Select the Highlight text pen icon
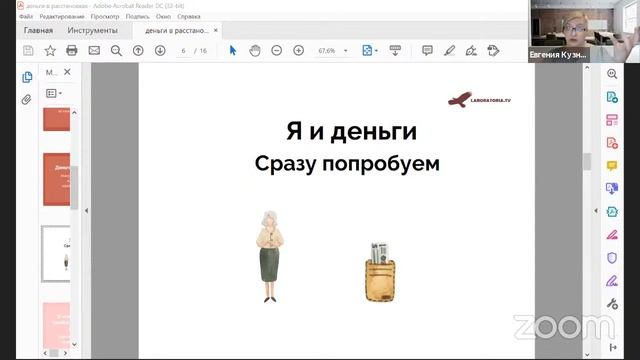The width and height of the screenshot is (640, 360). (449, 51)
